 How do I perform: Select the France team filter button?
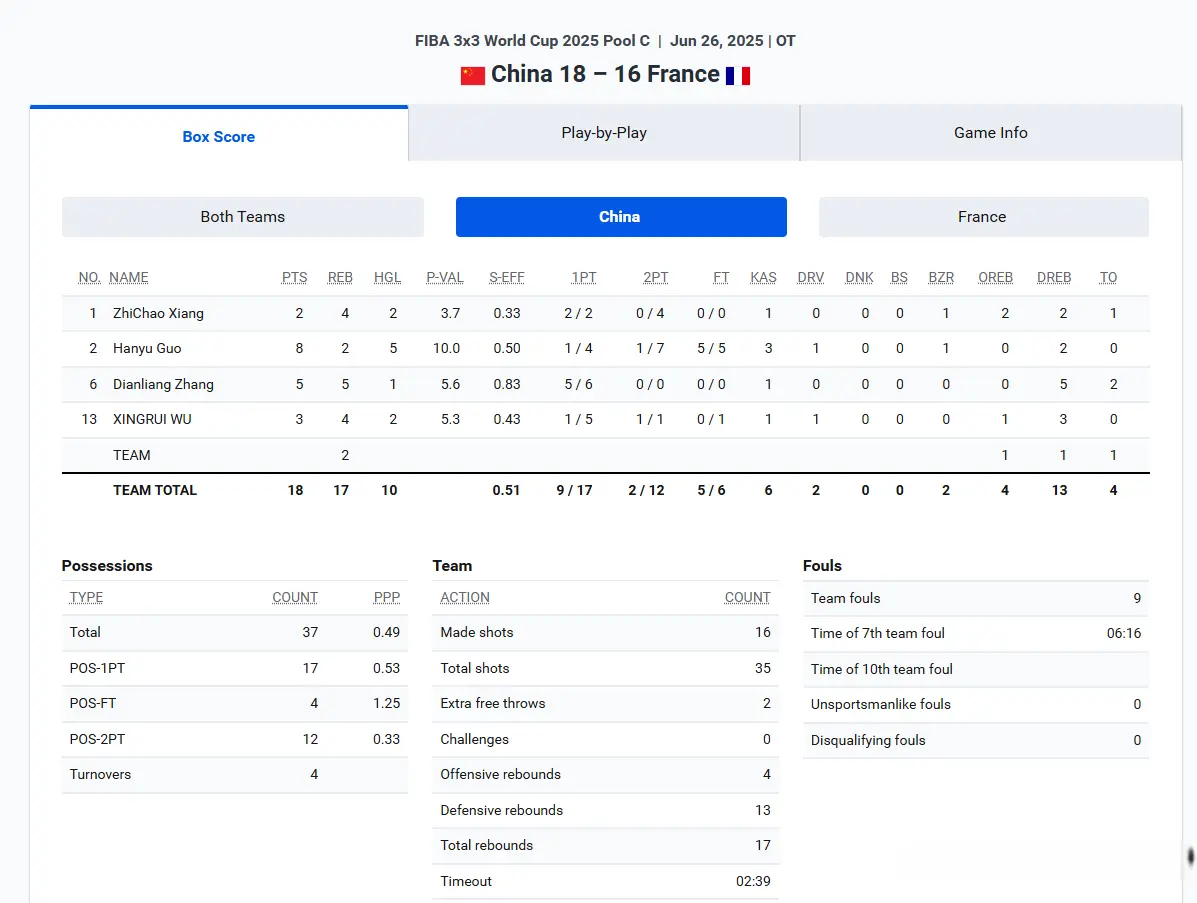tap(982, 217)
